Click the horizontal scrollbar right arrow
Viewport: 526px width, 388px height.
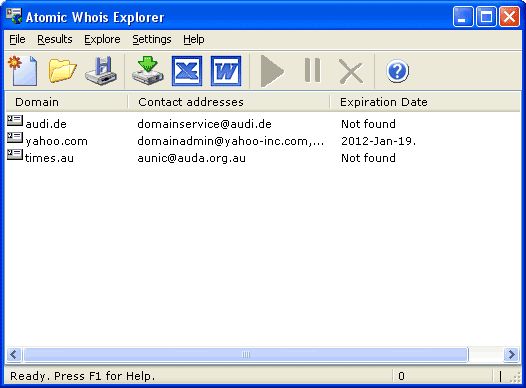click(512, 354)
